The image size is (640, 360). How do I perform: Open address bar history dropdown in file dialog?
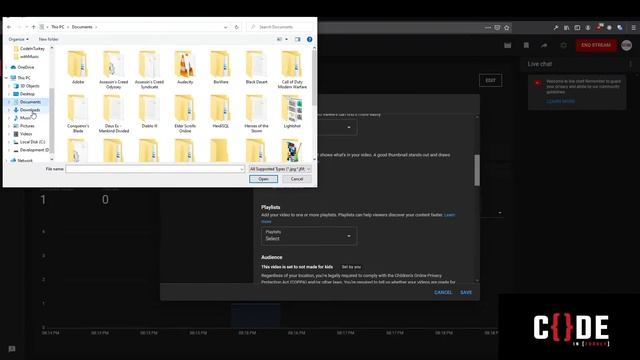[x=226, y=27]
